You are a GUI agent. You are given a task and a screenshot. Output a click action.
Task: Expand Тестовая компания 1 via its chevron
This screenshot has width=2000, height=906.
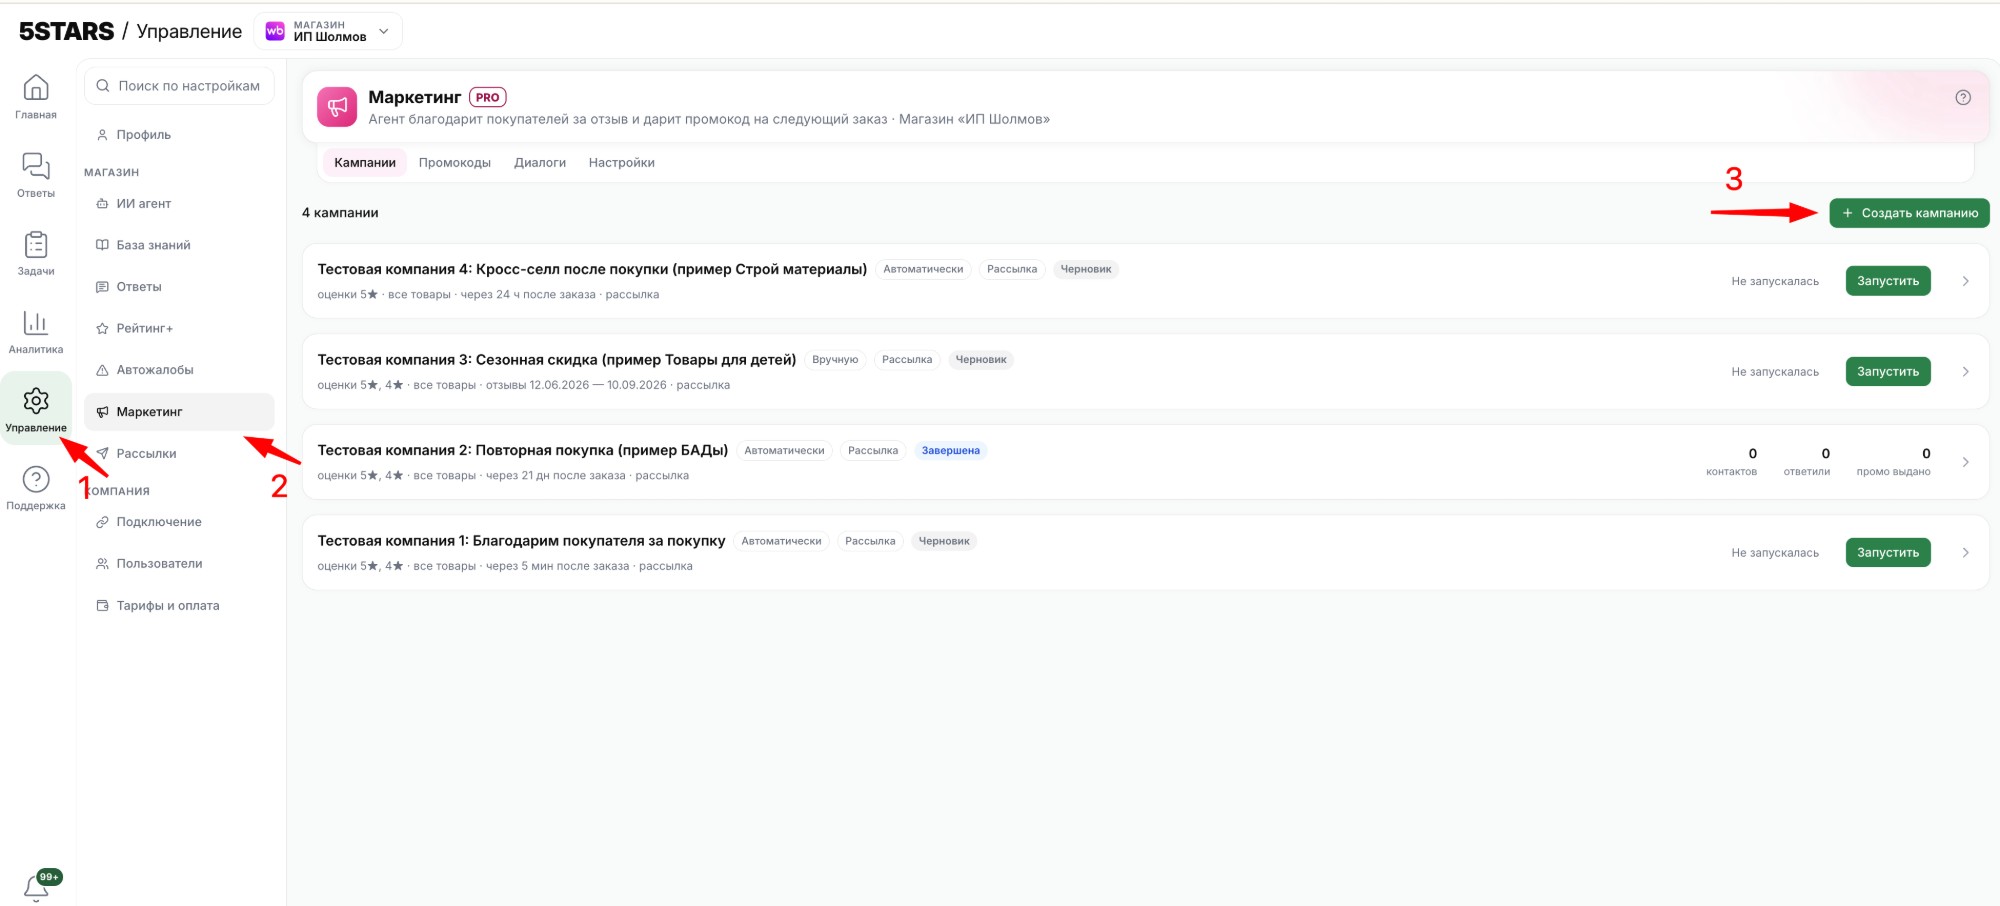1965,553
